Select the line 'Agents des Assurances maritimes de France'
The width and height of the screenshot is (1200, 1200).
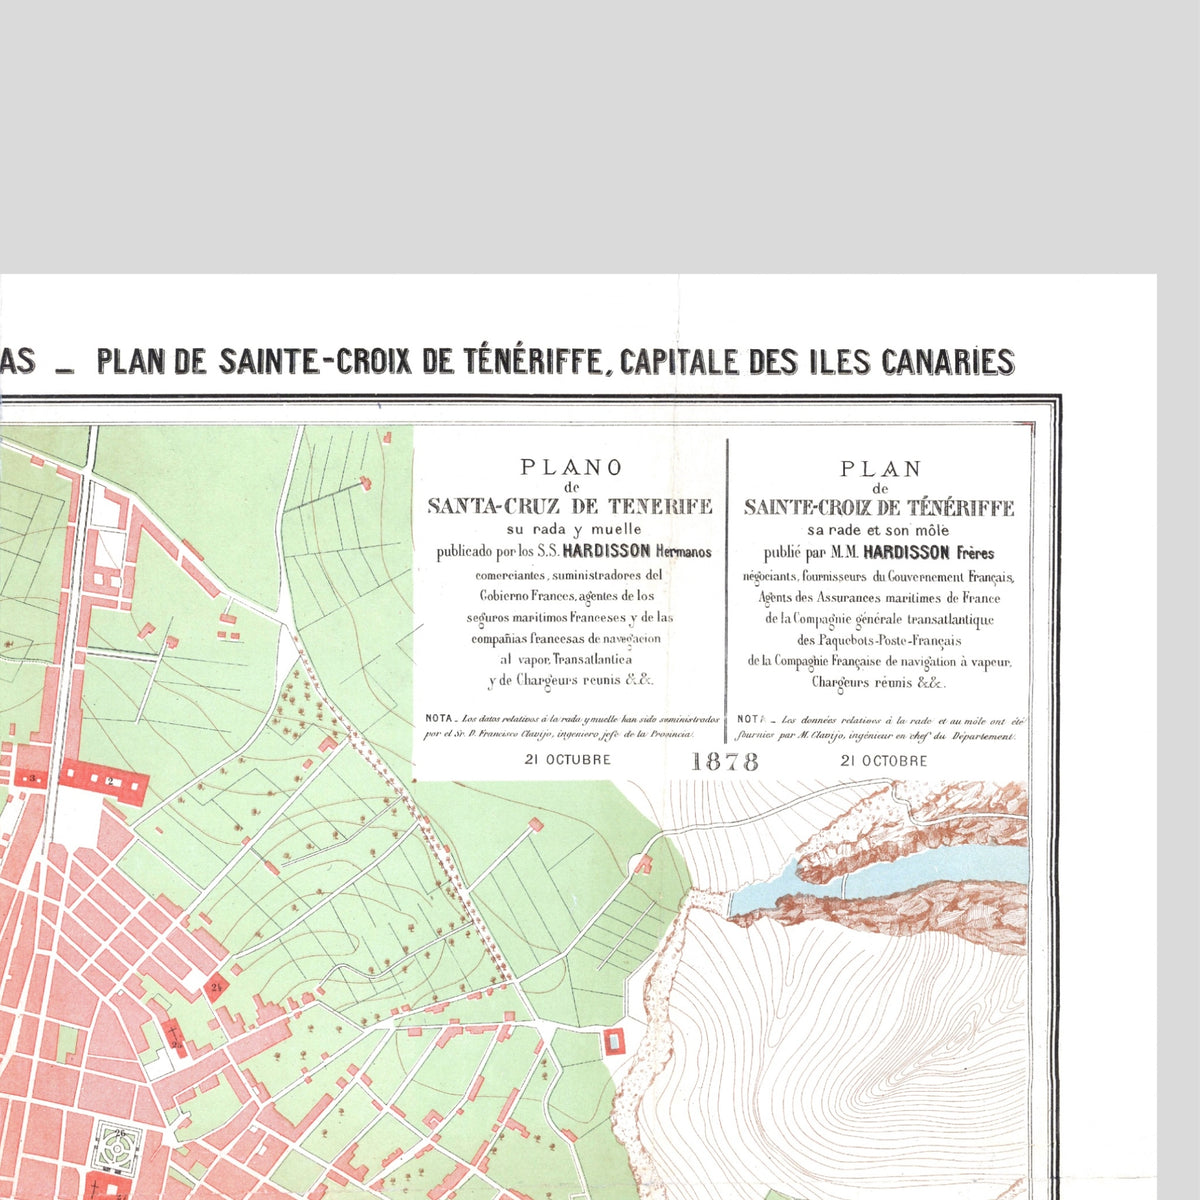tap(879, 598)
